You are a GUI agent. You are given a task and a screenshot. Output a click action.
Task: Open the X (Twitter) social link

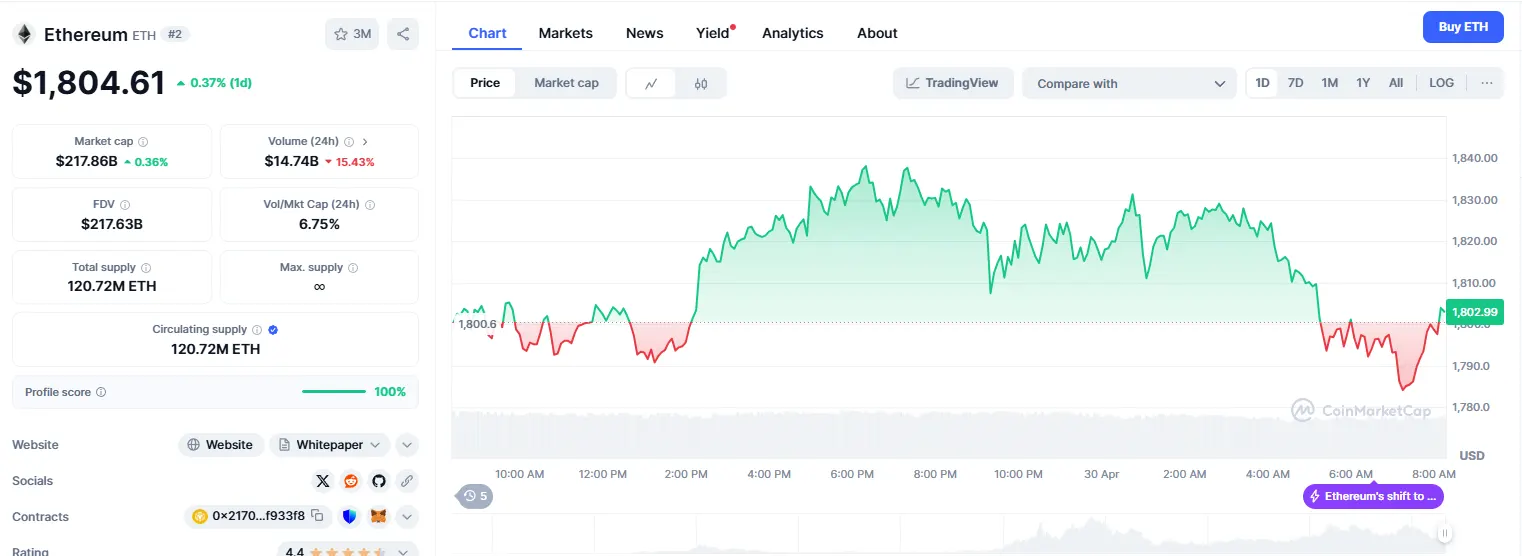coord(322,481)
